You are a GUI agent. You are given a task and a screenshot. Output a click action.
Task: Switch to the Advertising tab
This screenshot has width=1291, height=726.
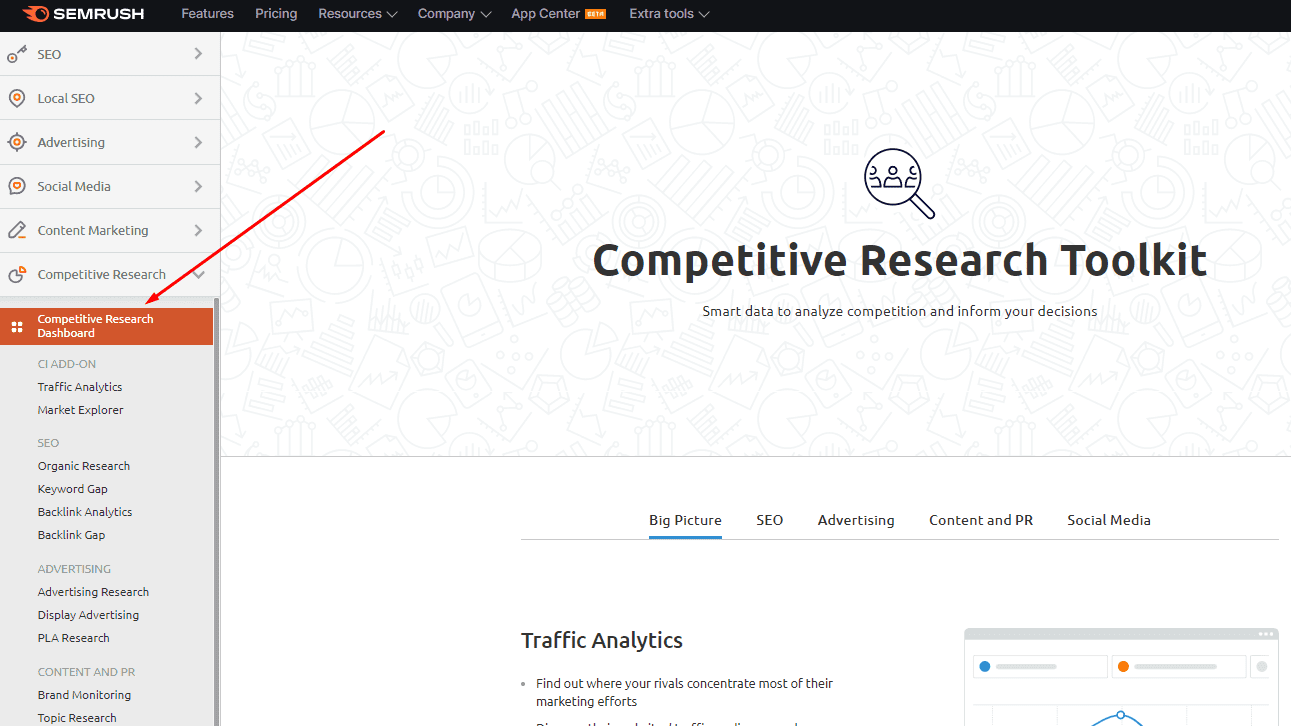click(x=856, y=520)
